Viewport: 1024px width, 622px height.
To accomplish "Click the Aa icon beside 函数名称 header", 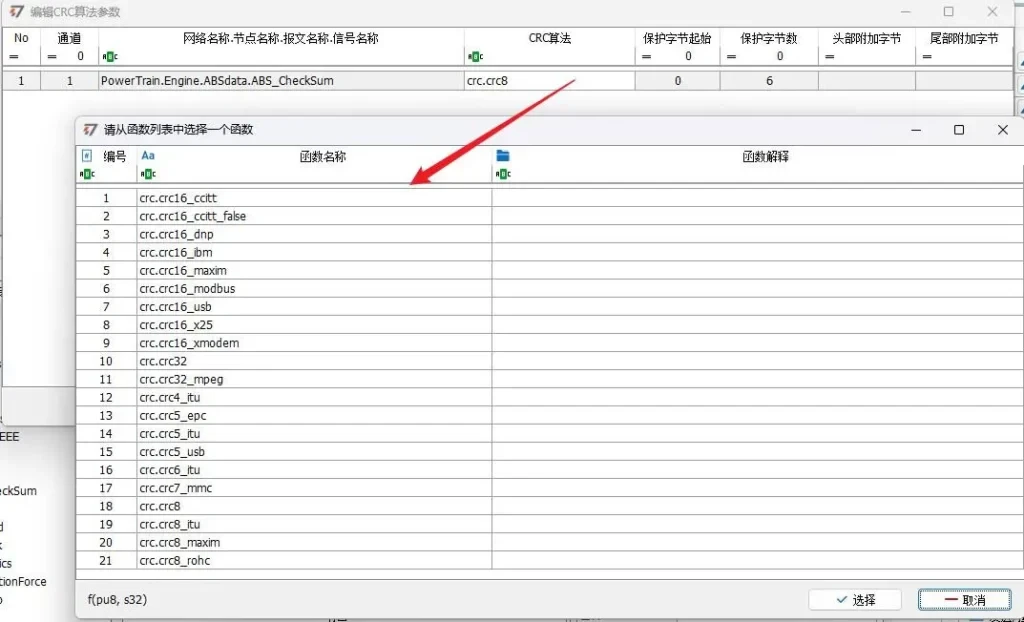I will pos(147,156).
